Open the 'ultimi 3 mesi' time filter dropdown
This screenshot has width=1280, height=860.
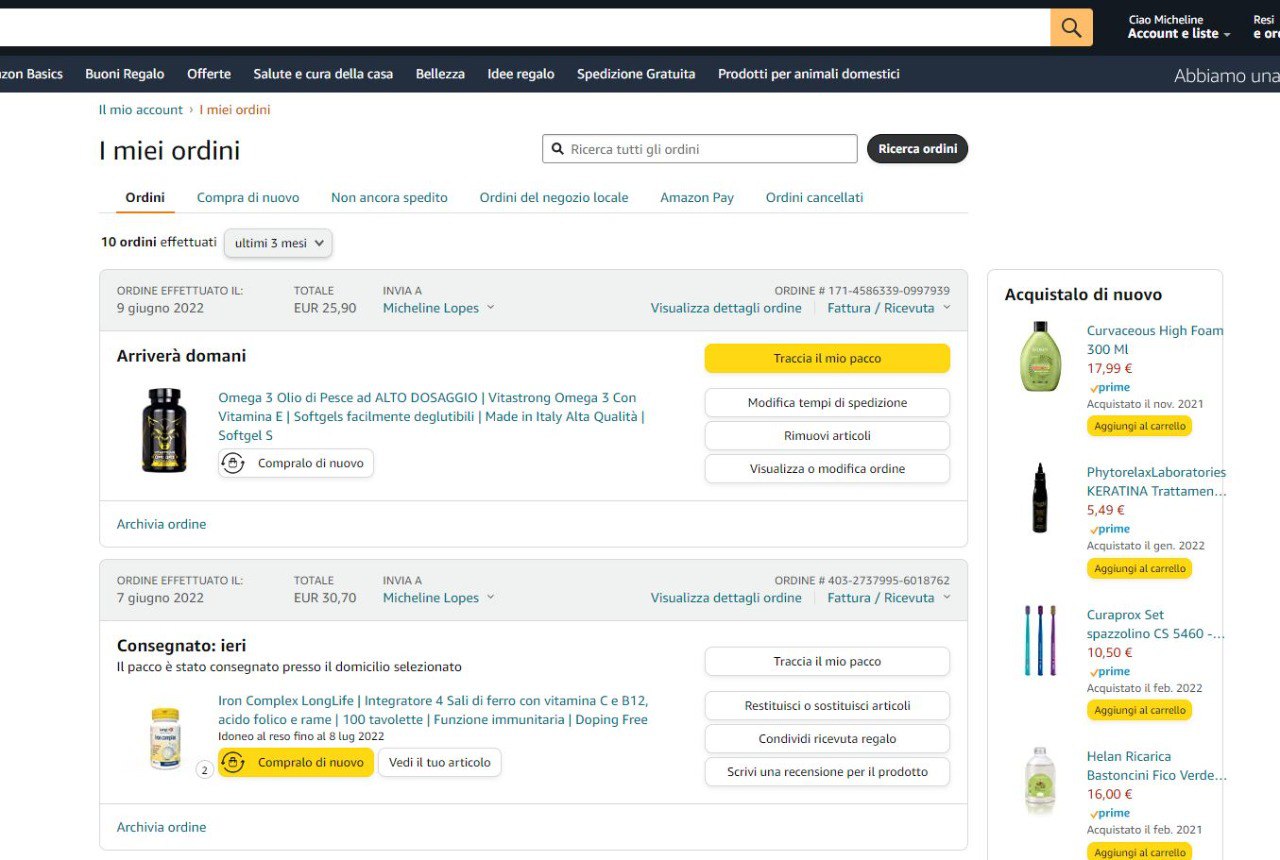tap(278, 243)
